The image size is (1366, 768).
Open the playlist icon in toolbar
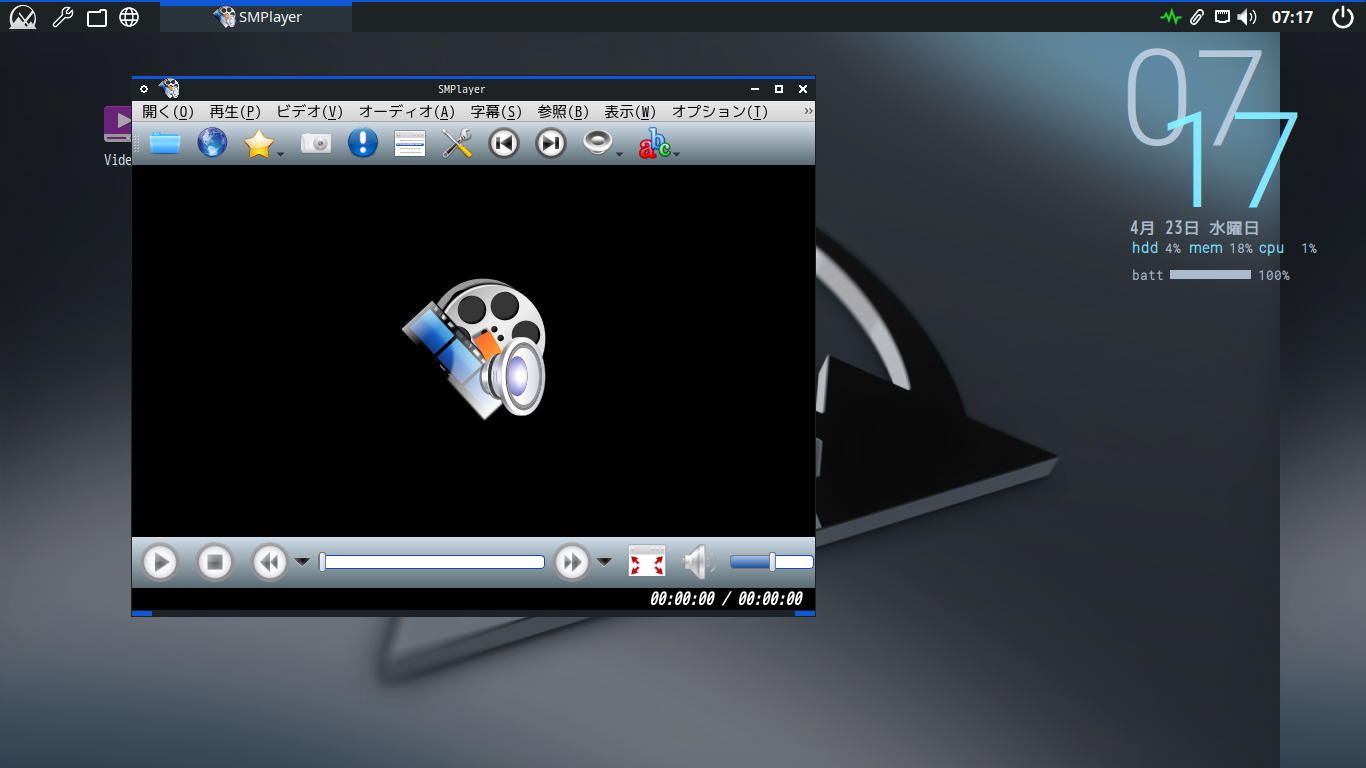410,144
